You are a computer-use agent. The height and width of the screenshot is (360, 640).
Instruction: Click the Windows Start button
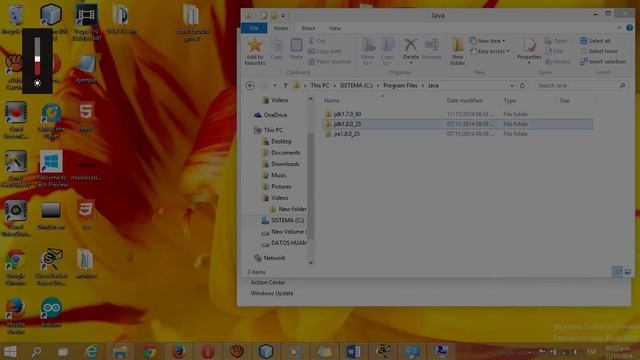(10, 351)
